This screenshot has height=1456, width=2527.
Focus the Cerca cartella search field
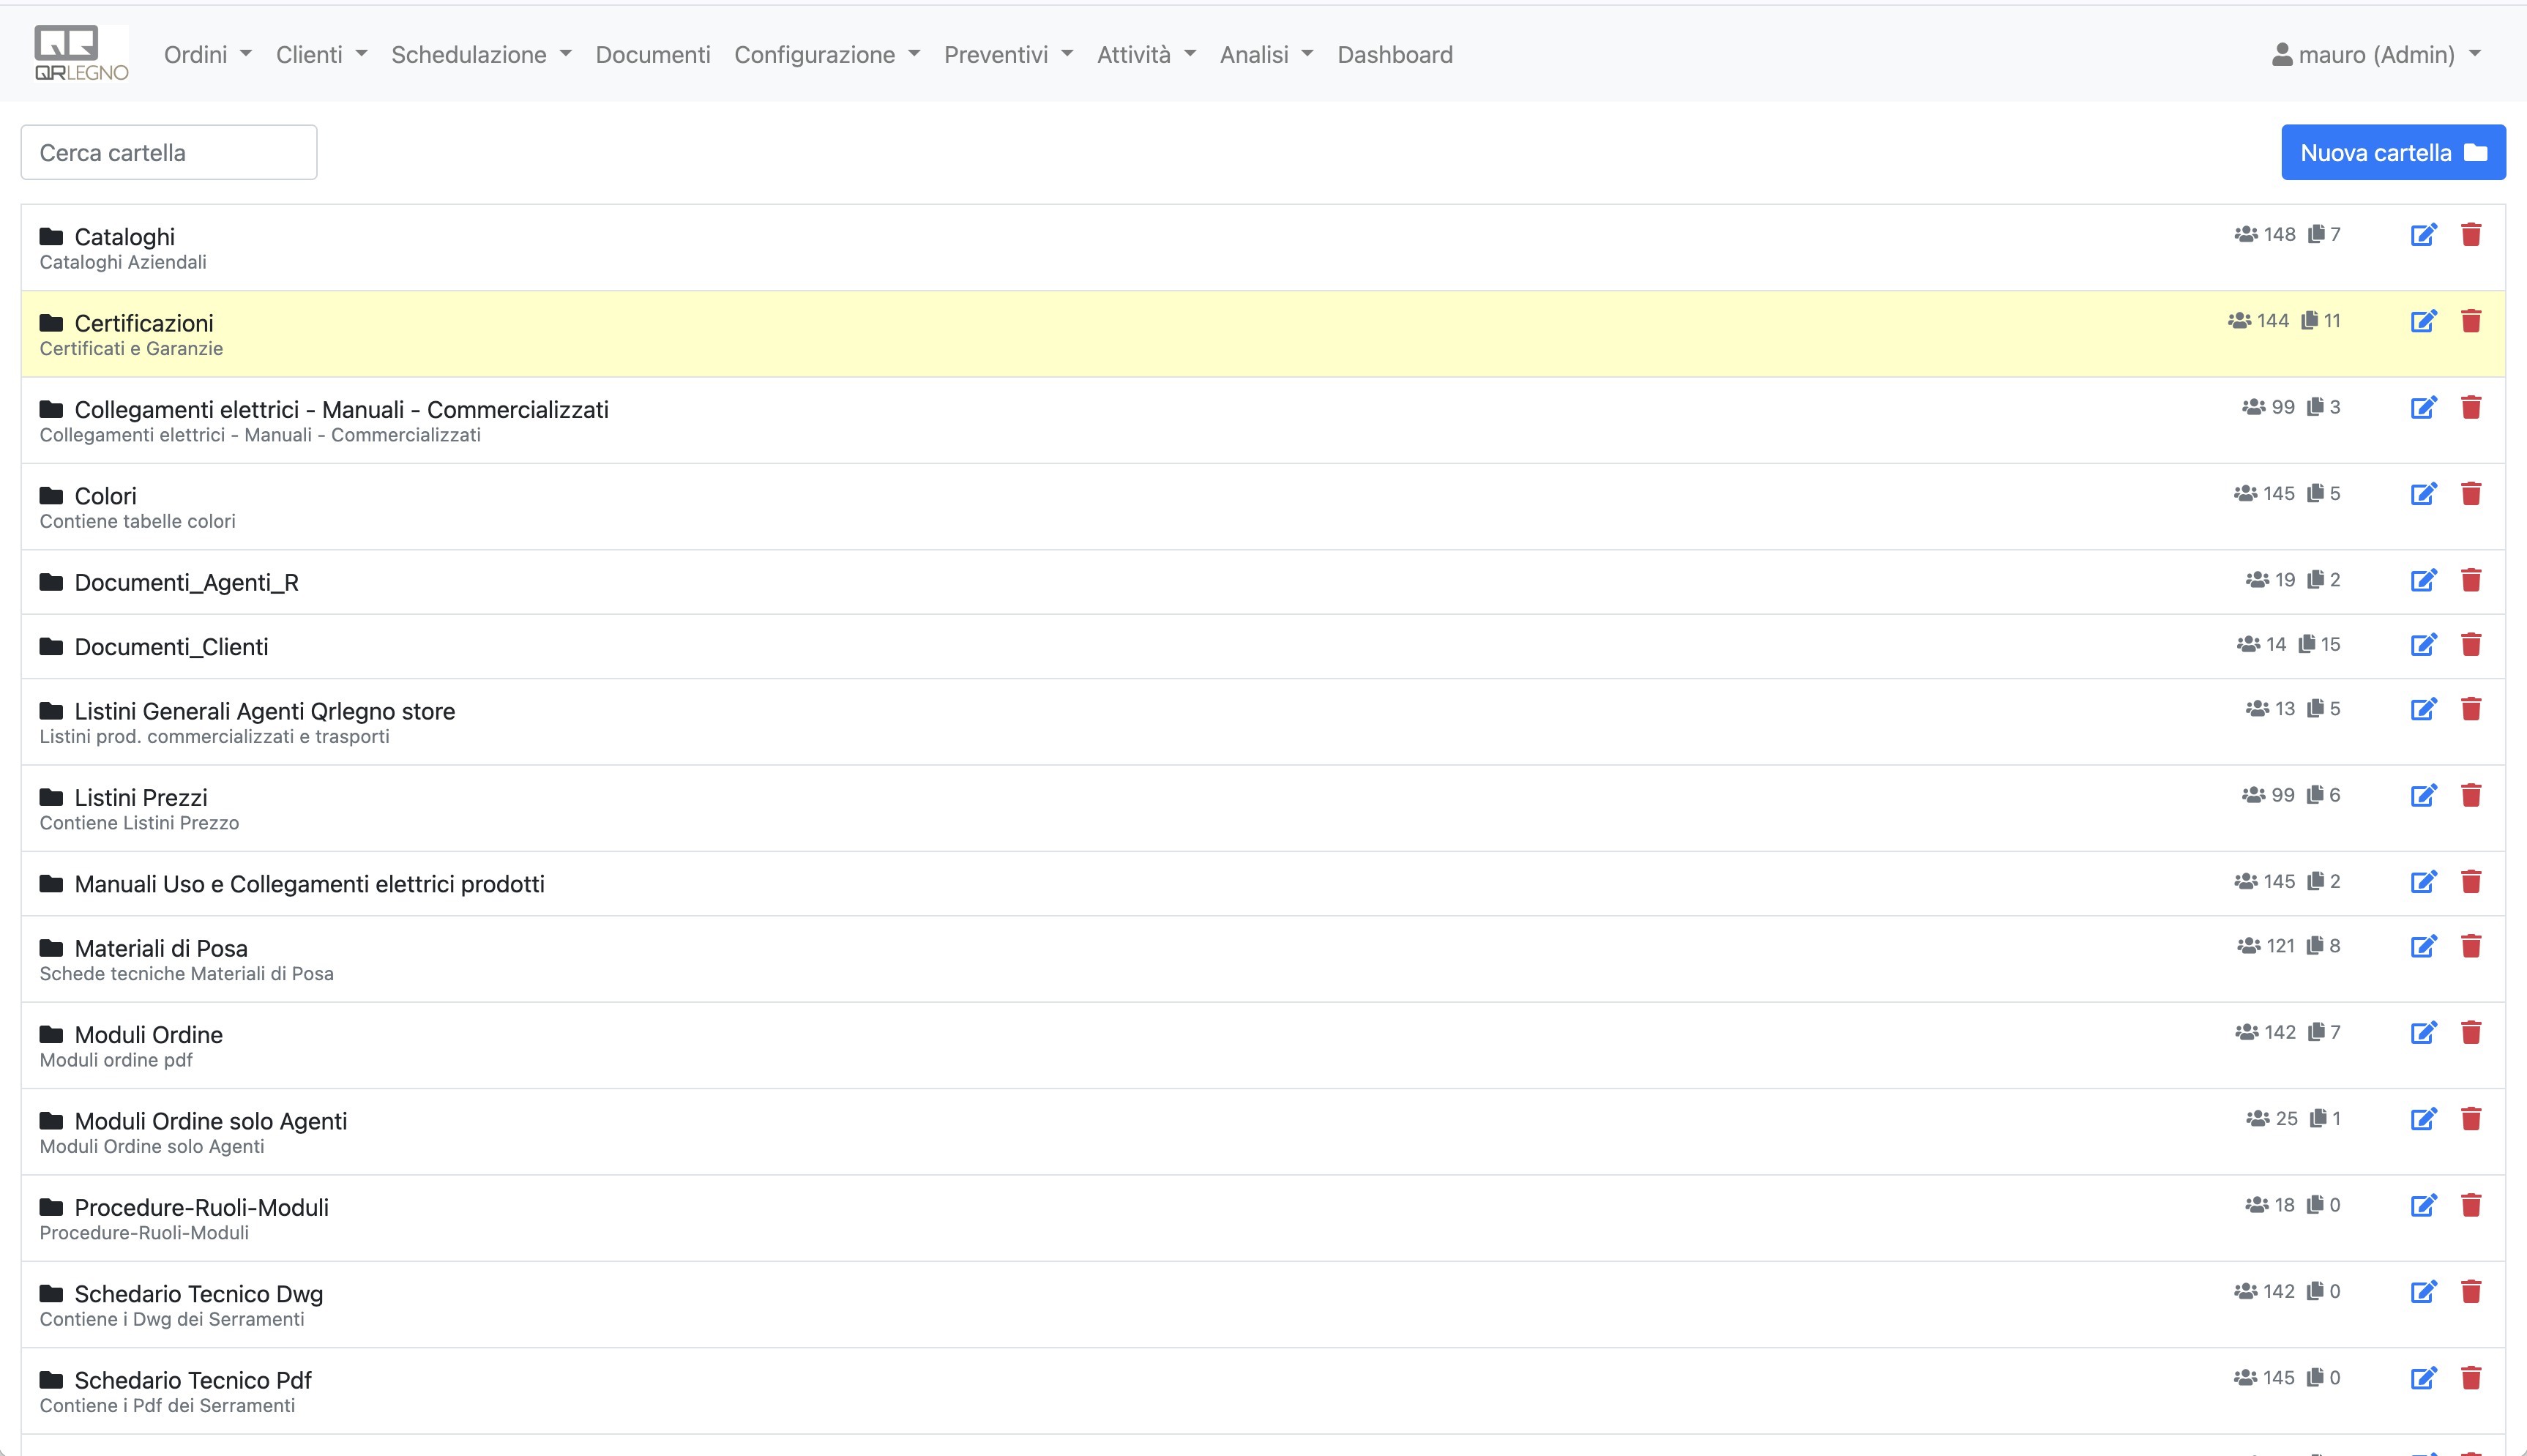[x=169, y=153]
